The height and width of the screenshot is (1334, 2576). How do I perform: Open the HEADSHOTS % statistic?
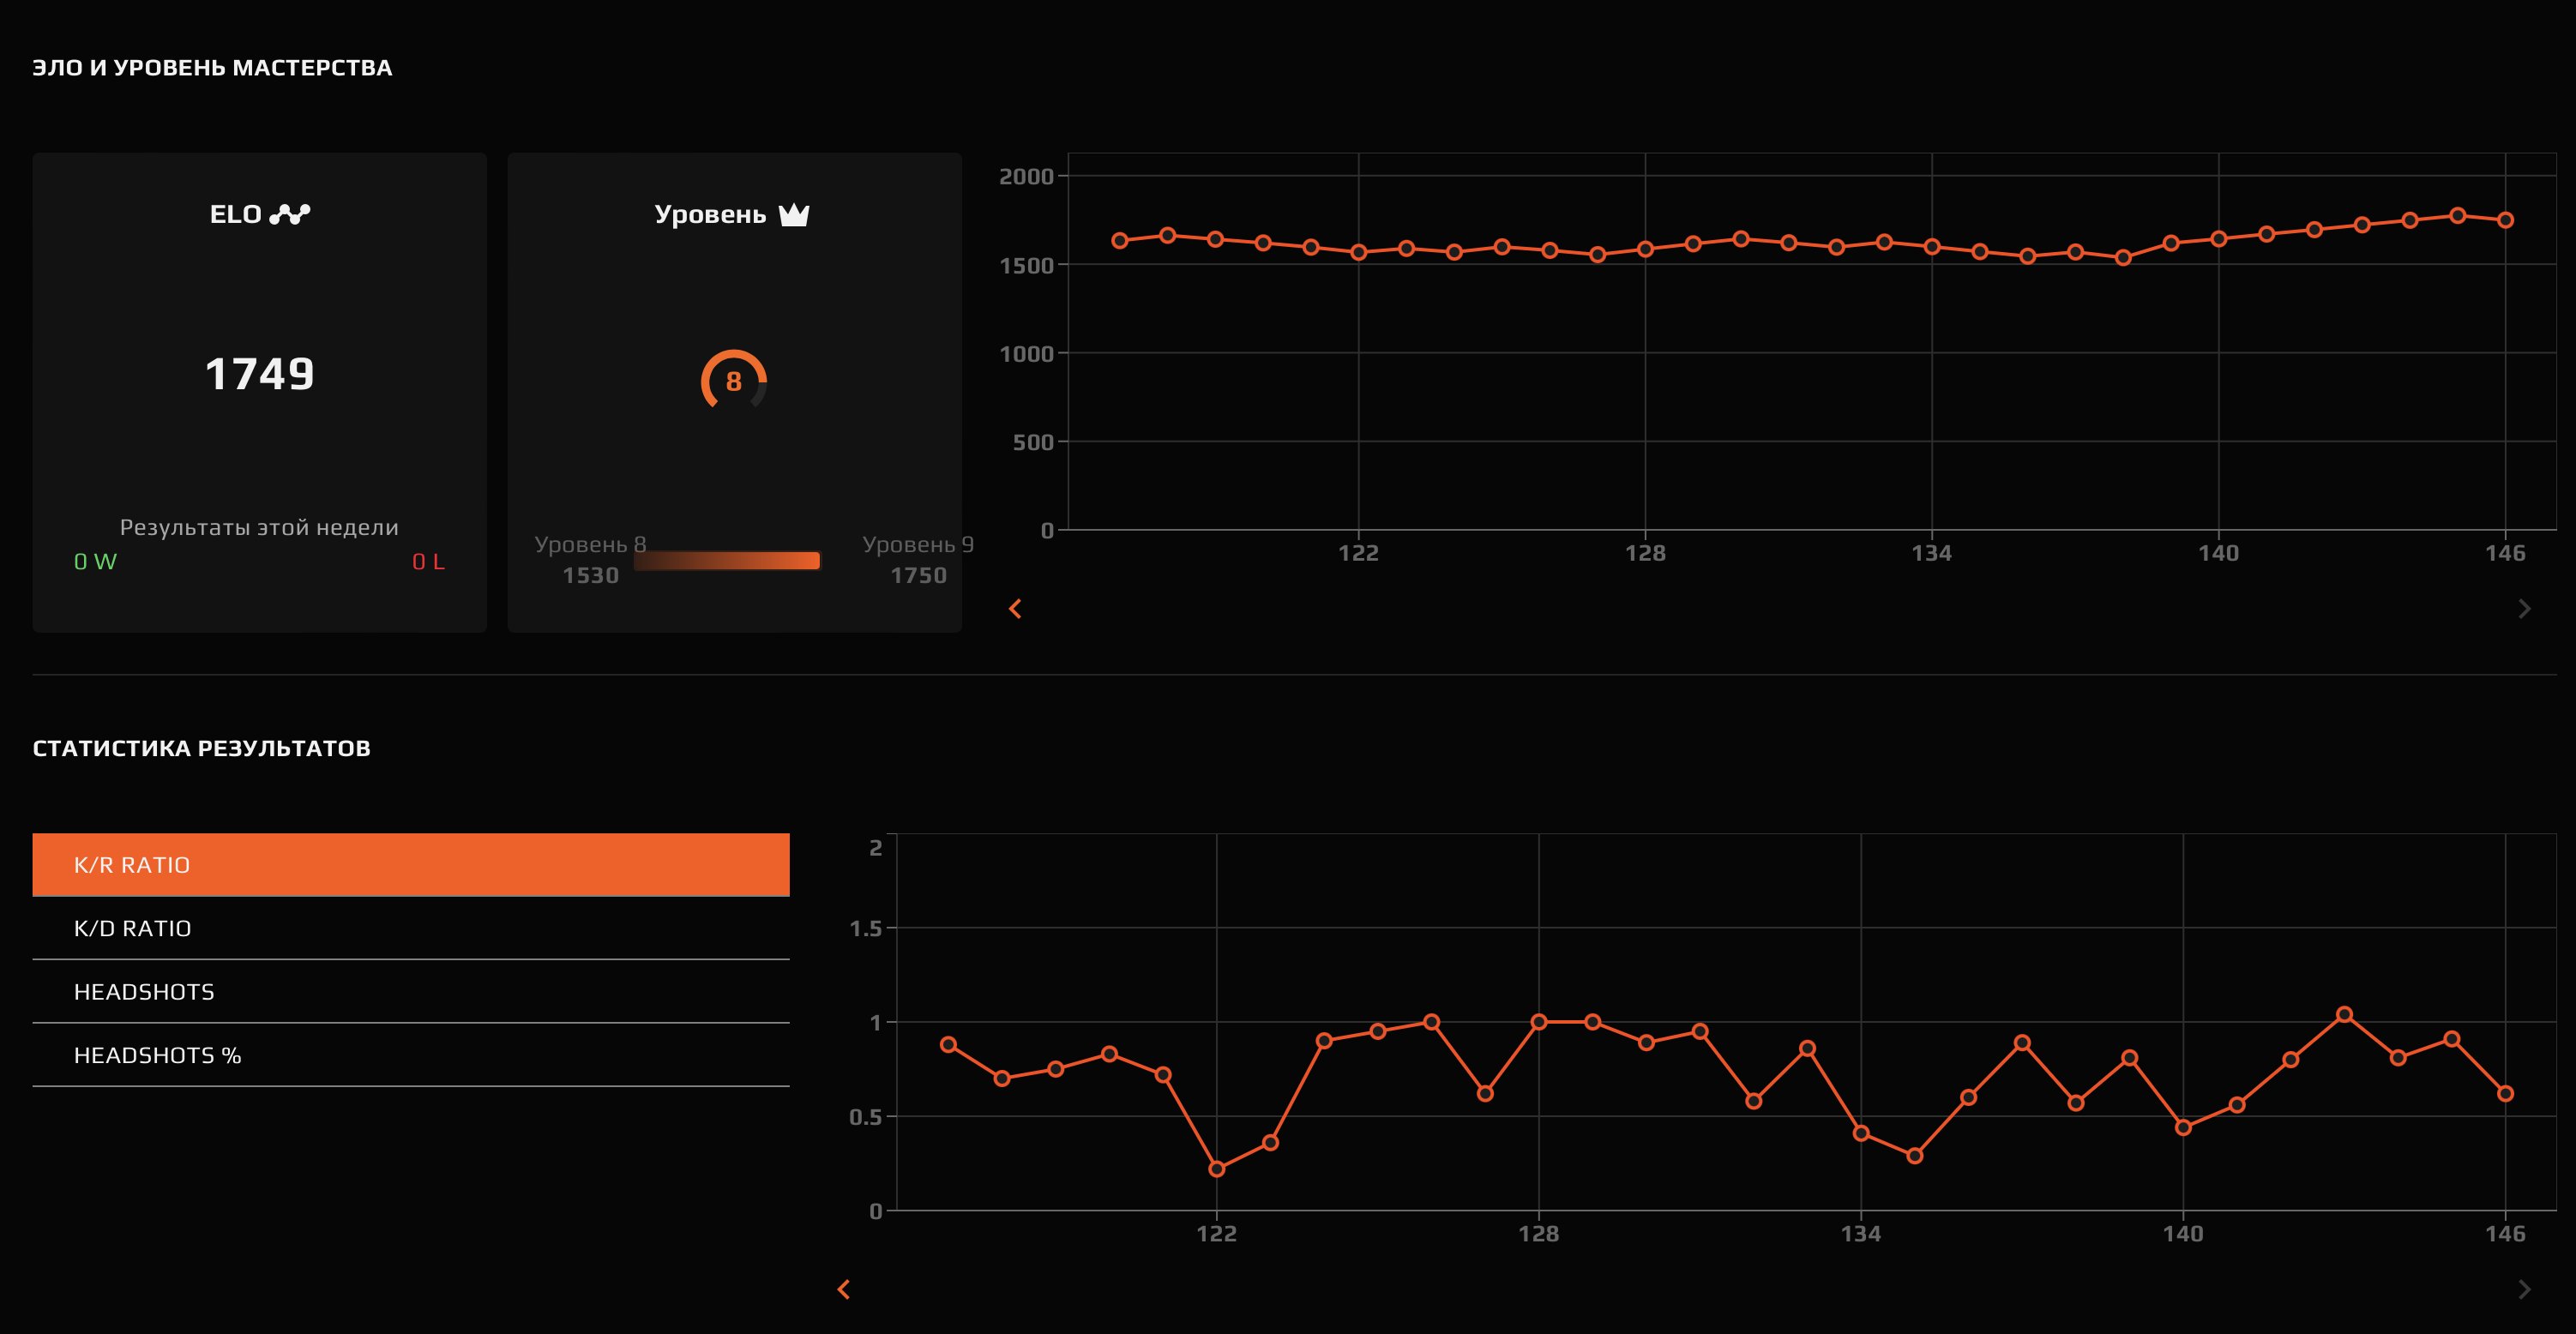click(410, 1055)
